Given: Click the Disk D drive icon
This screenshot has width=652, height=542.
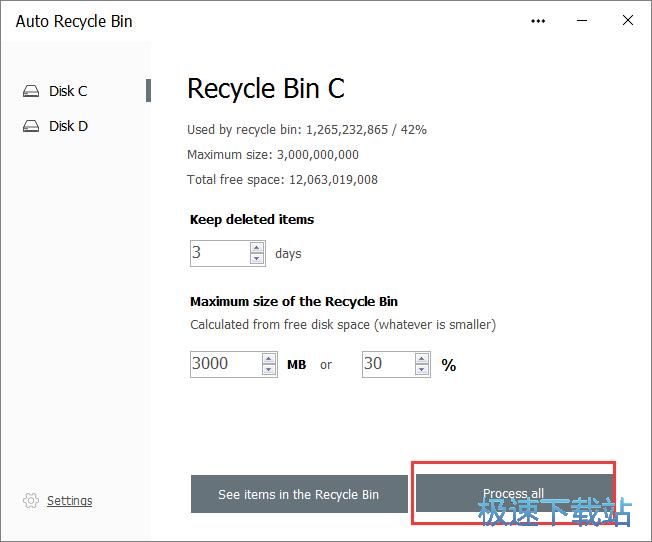Looking at the screenshot, I should pyautogui.click(x=31, y=126).
